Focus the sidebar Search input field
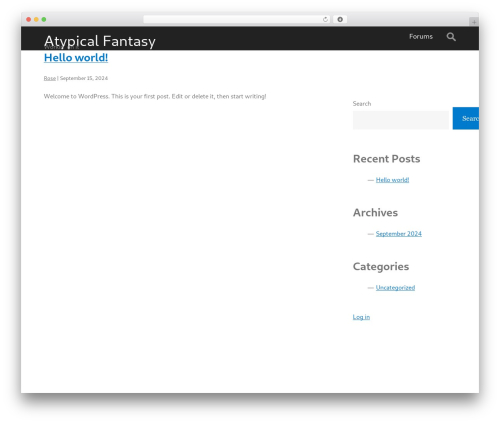Image resolution: width=500 pixels, height=423 pixels. click(x=401, y=120)
